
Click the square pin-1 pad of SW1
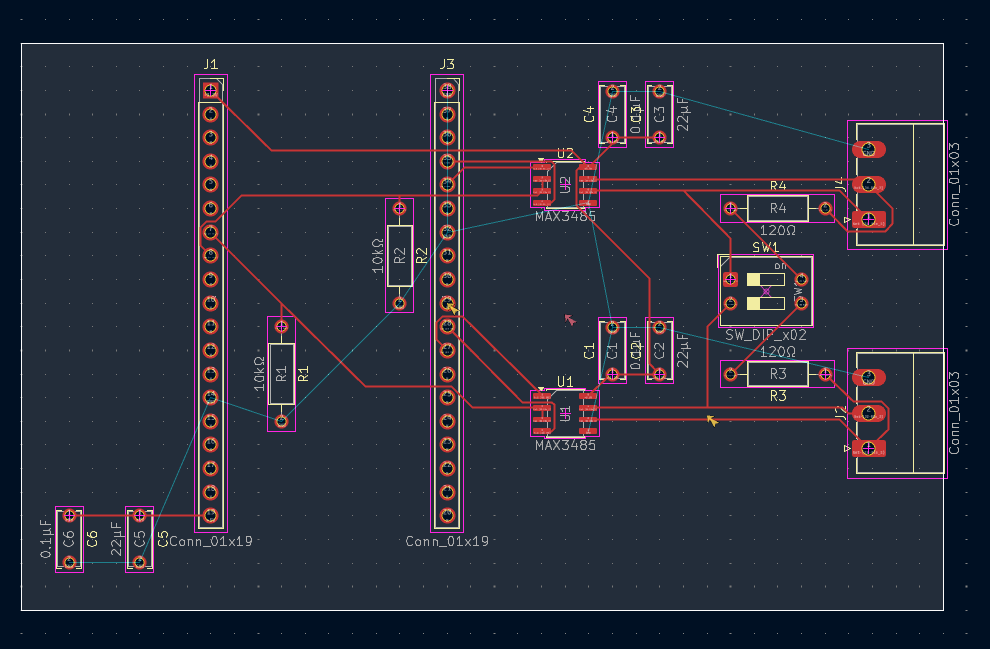click(x=731, y=279)
